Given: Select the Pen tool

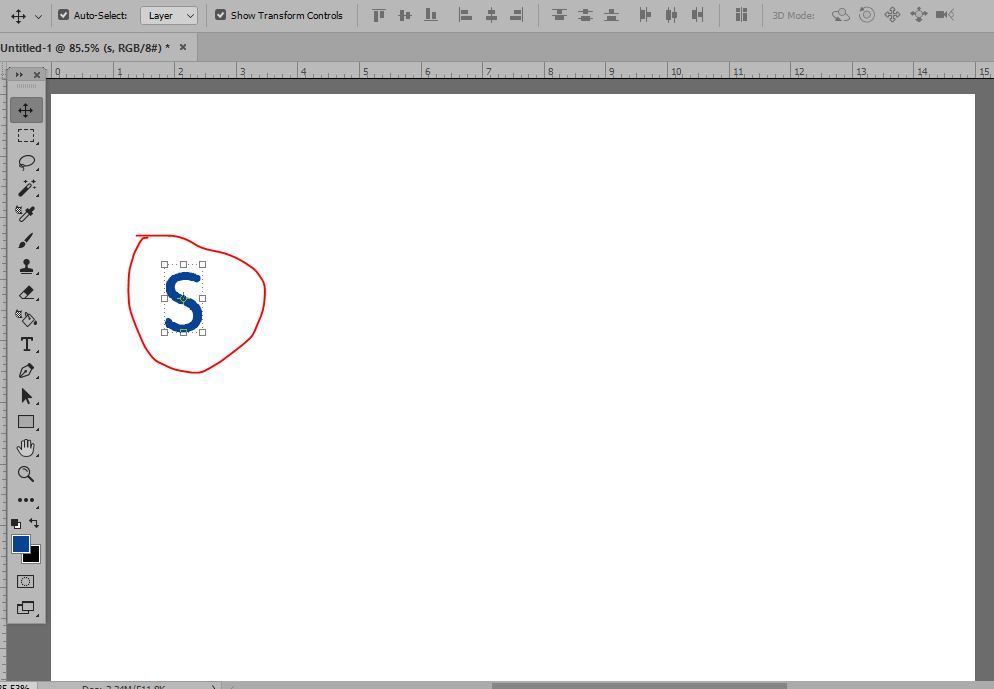Looking at the screenshot, I should tap(26, 370).
